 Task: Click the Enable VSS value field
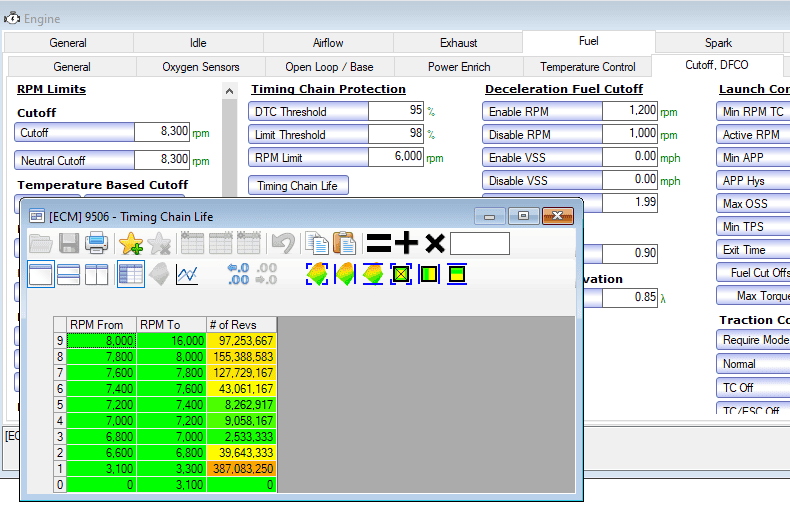[629, 157]
